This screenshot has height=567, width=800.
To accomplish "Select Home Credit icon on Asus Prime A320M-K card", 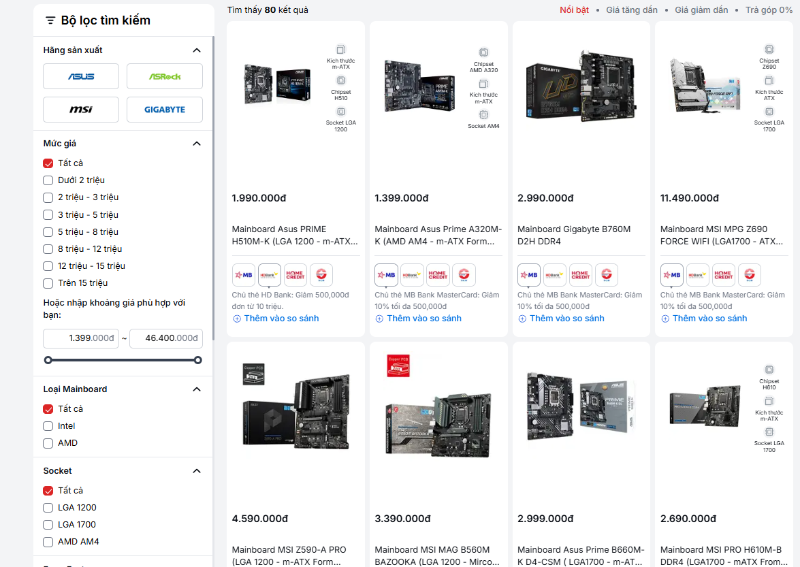I will tap(438, 275).
